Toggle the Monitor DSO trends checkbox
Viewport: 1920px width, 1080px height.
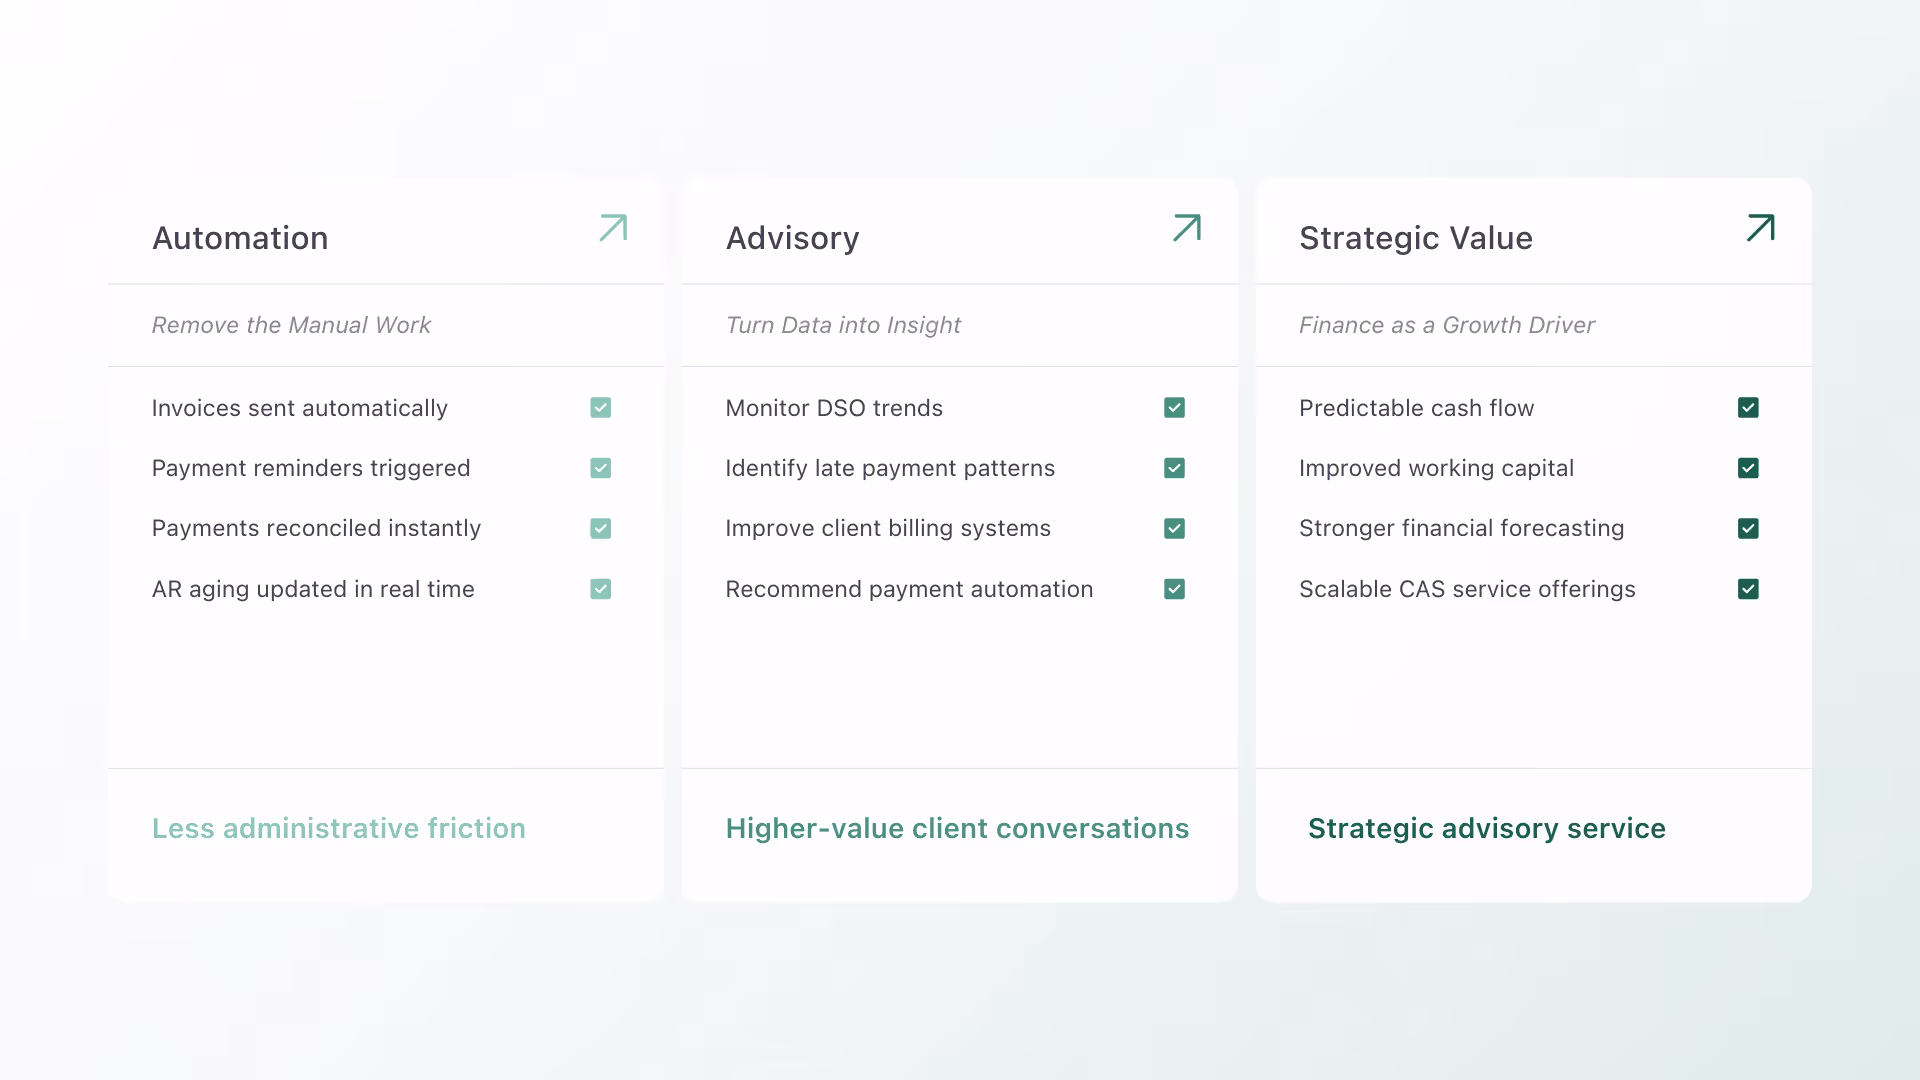coord(1175,408)
